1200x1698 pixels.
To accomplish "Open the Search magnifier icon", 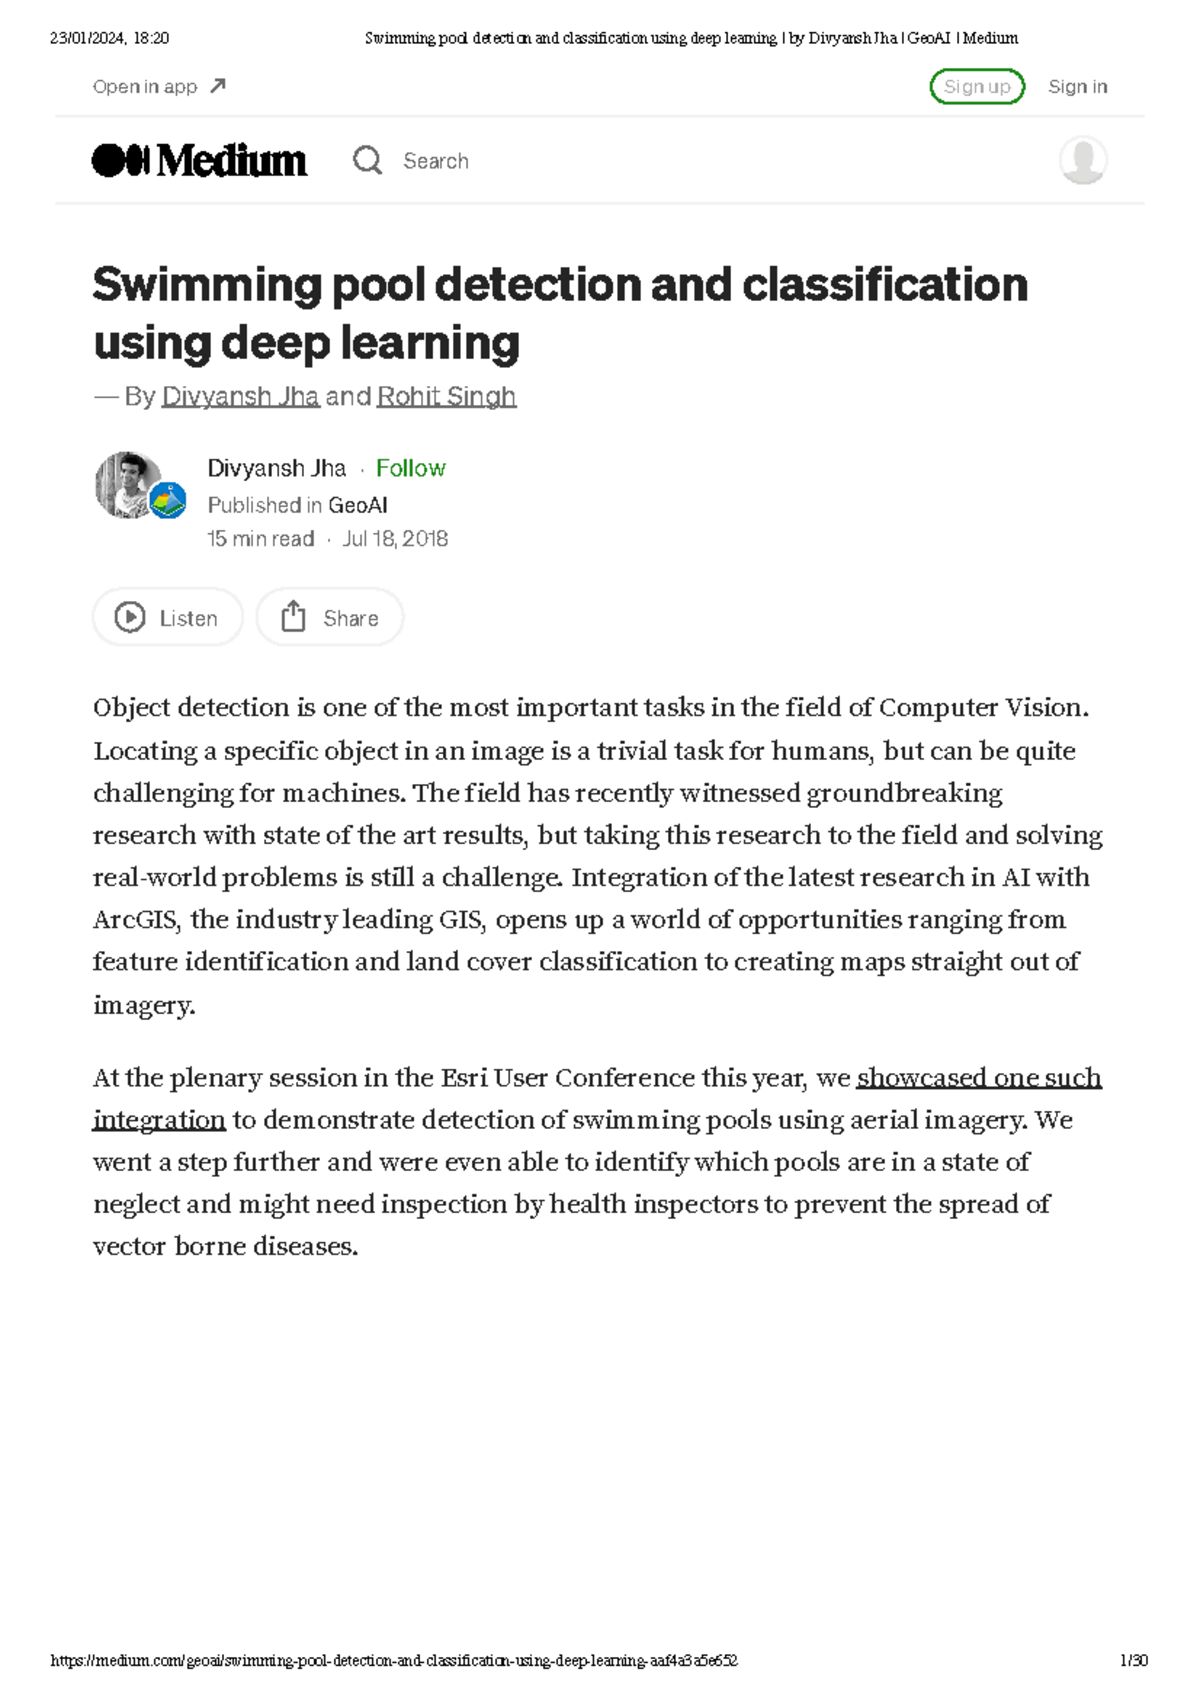I will pos(366,160).
